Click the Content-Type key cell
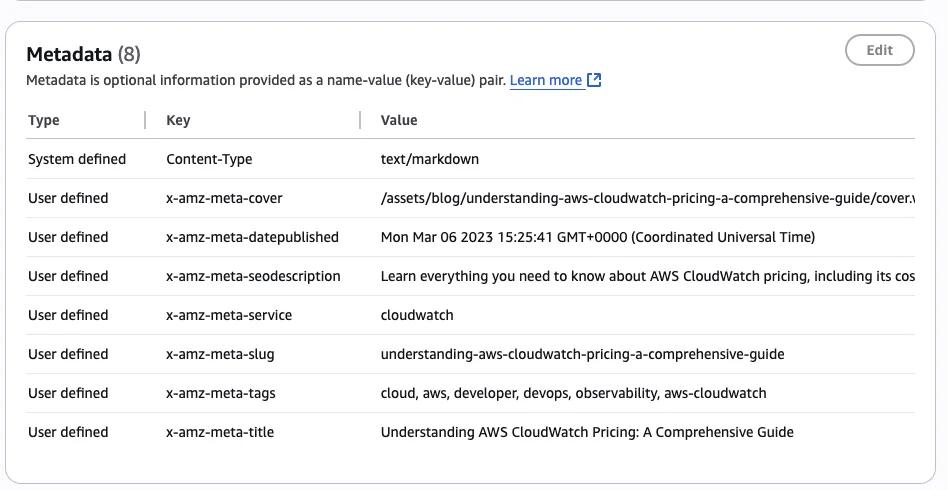 click(209, 159)
